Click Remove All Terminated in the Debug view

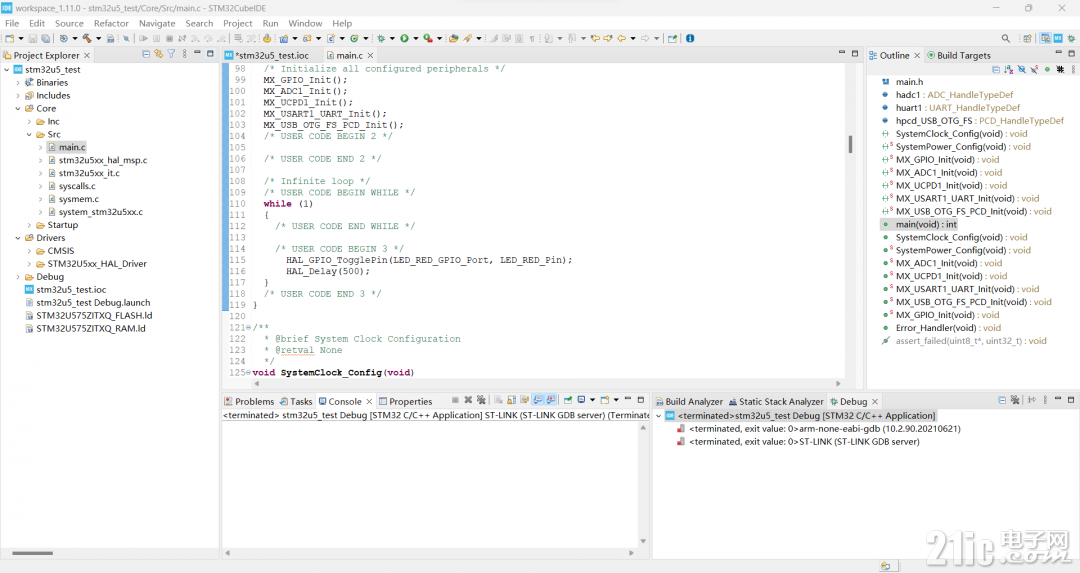[1015, 400]
